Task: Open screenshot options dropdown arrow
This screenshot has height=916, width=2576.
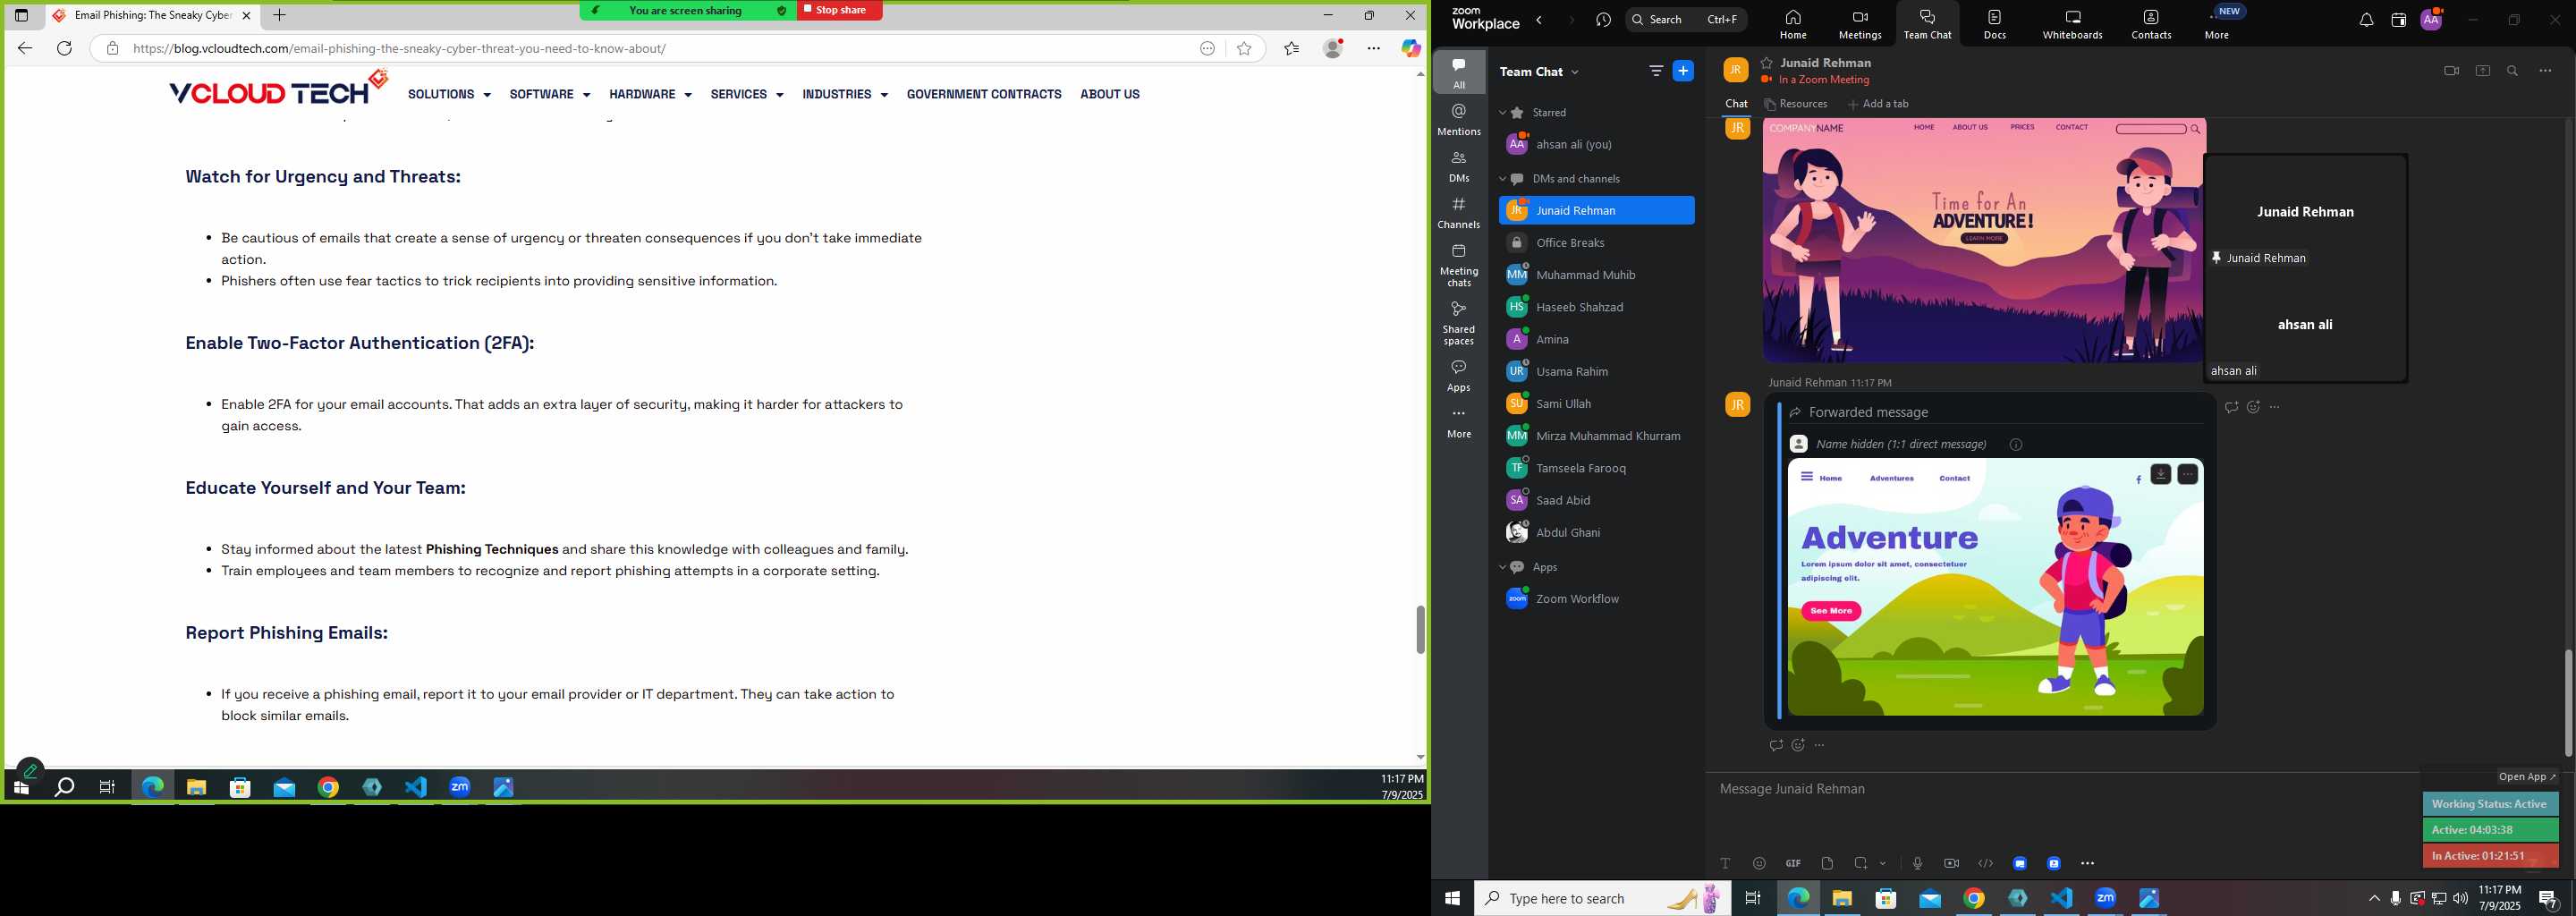Action: pos(1883,863)
